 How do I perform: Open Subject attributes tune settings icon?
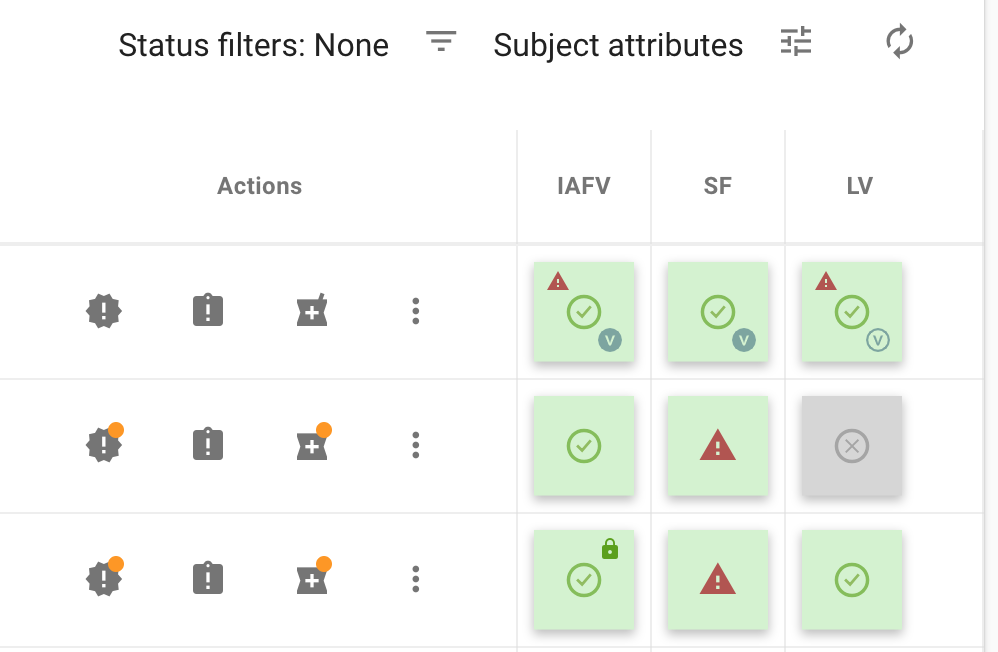point(796,42)
